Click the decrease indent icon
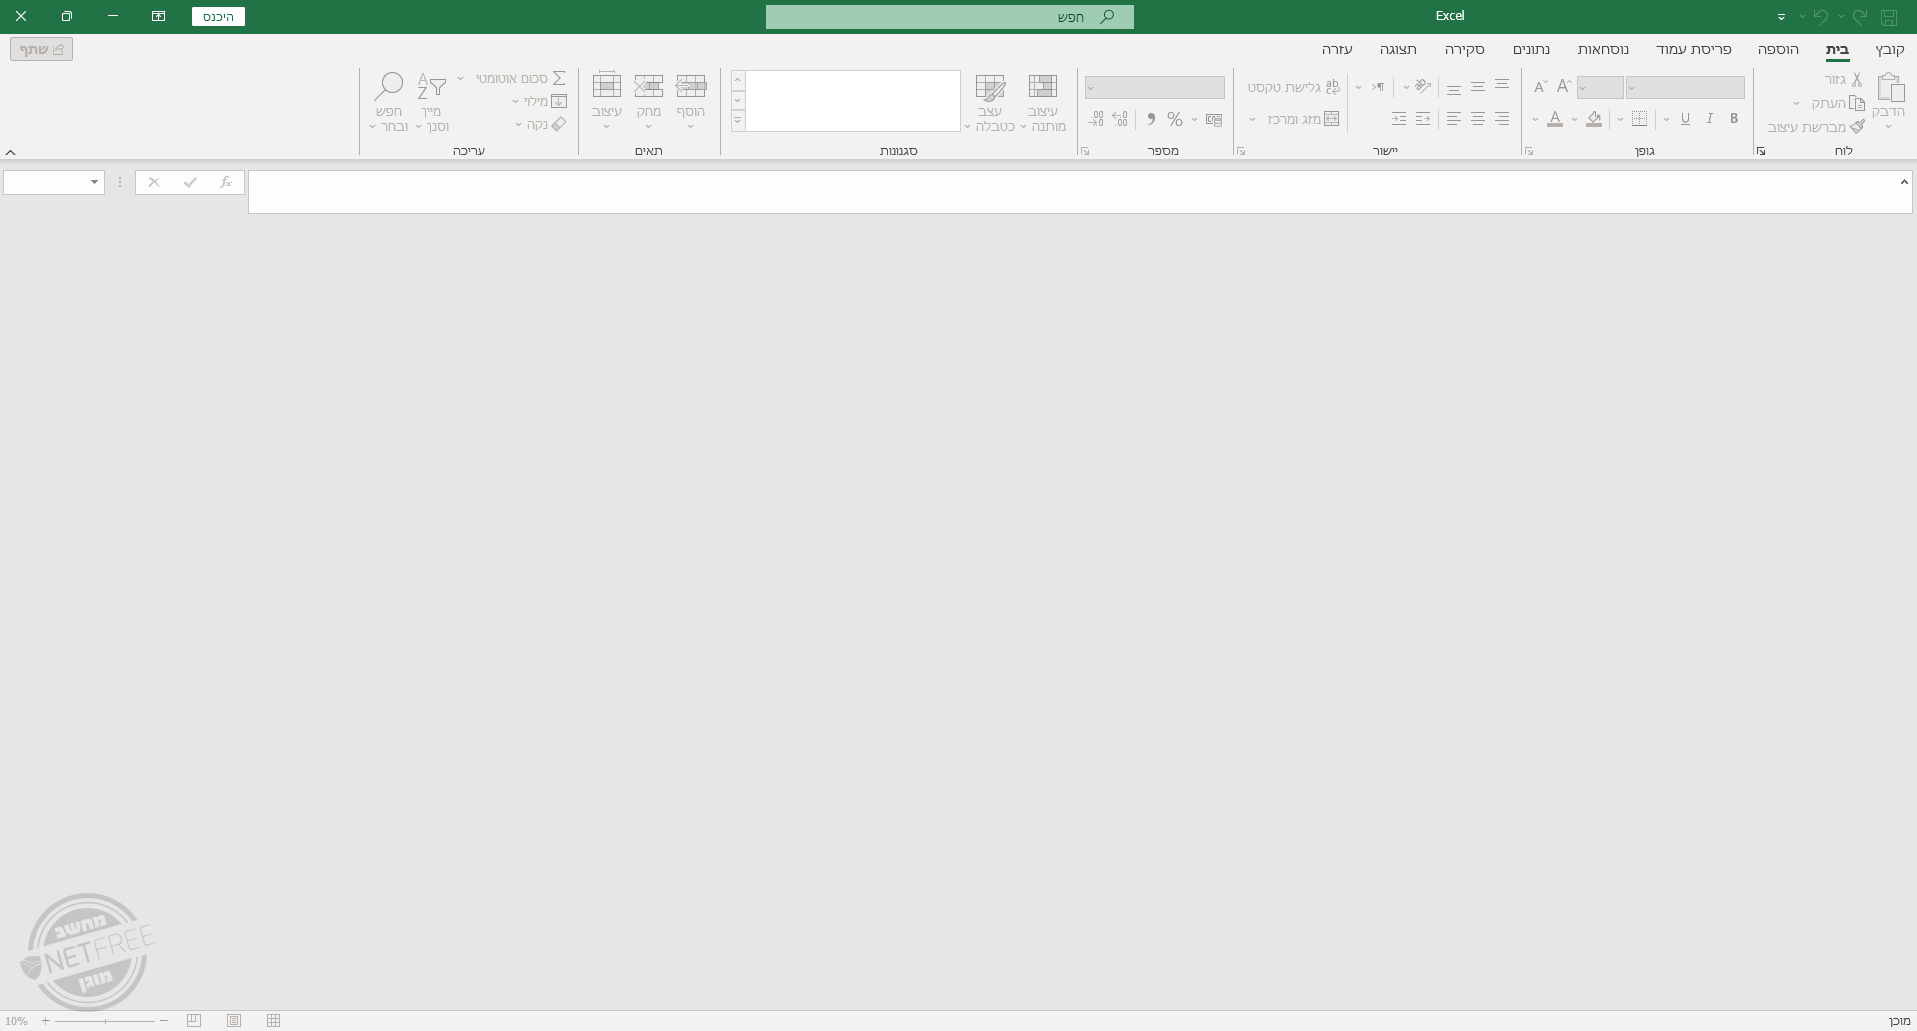The height and width of the screenshot is (1031, 1917). tap(1423, 119)
